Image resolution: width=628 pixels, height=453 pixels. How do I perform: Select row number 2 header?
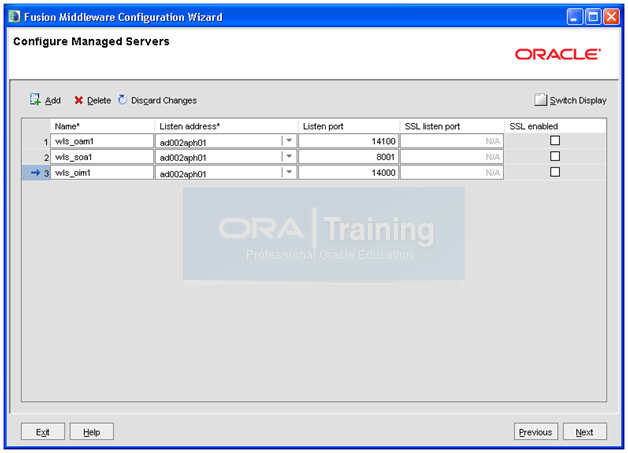[36, 157]
